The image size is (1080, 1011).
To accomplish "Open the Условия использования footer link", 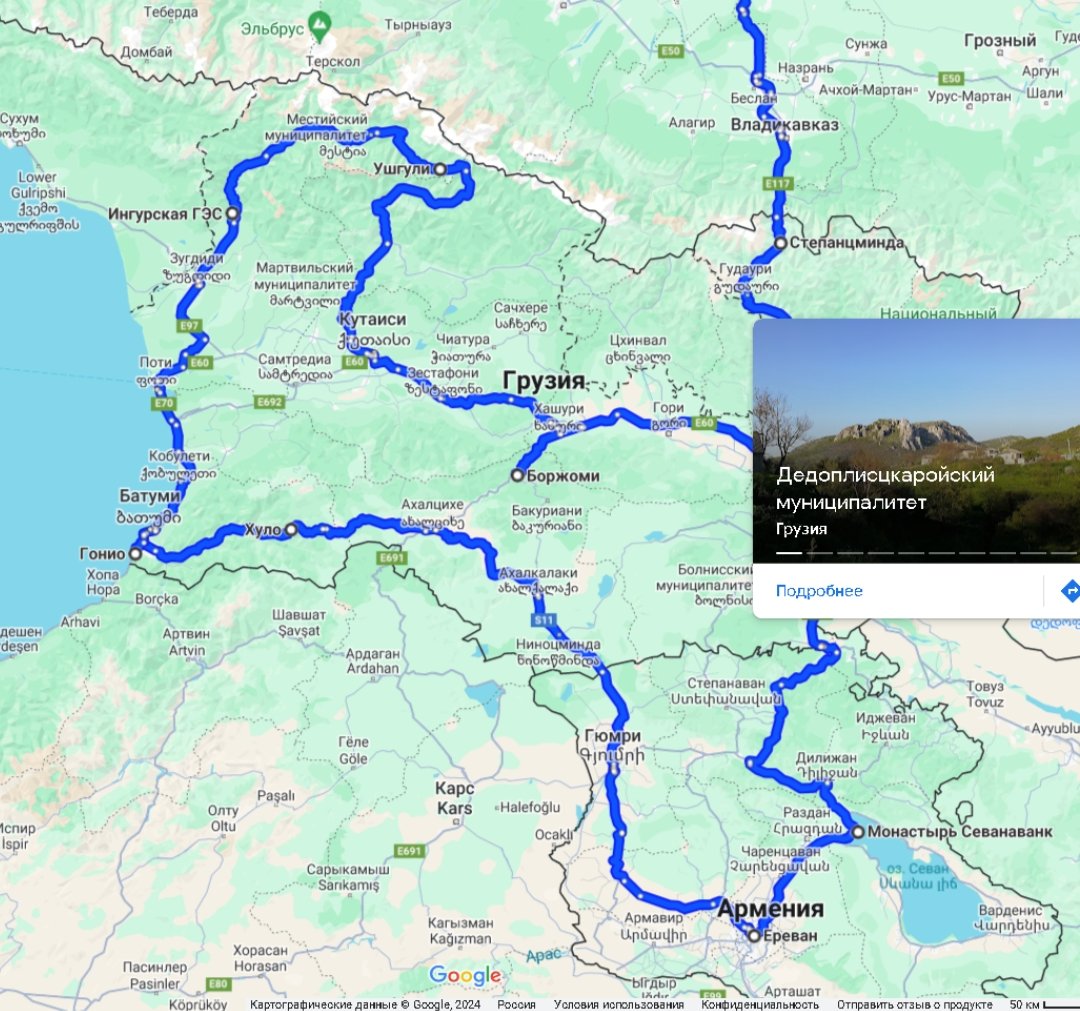I will (619, 1005).
